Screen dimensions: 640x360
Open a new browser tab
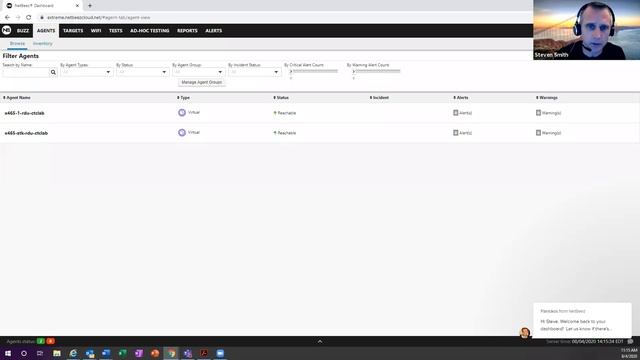pos(90,6)
